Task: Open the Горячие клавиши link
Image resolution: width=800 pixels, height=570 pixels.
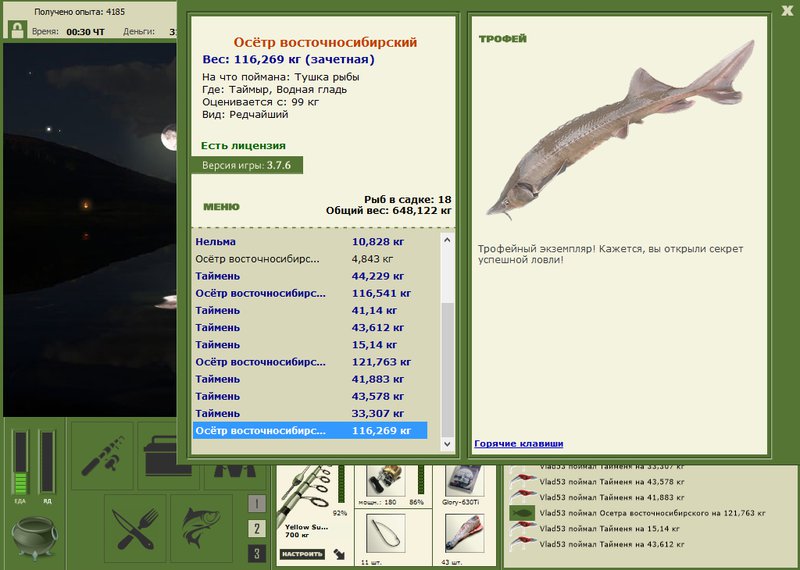Action: [x=519, y=443]
